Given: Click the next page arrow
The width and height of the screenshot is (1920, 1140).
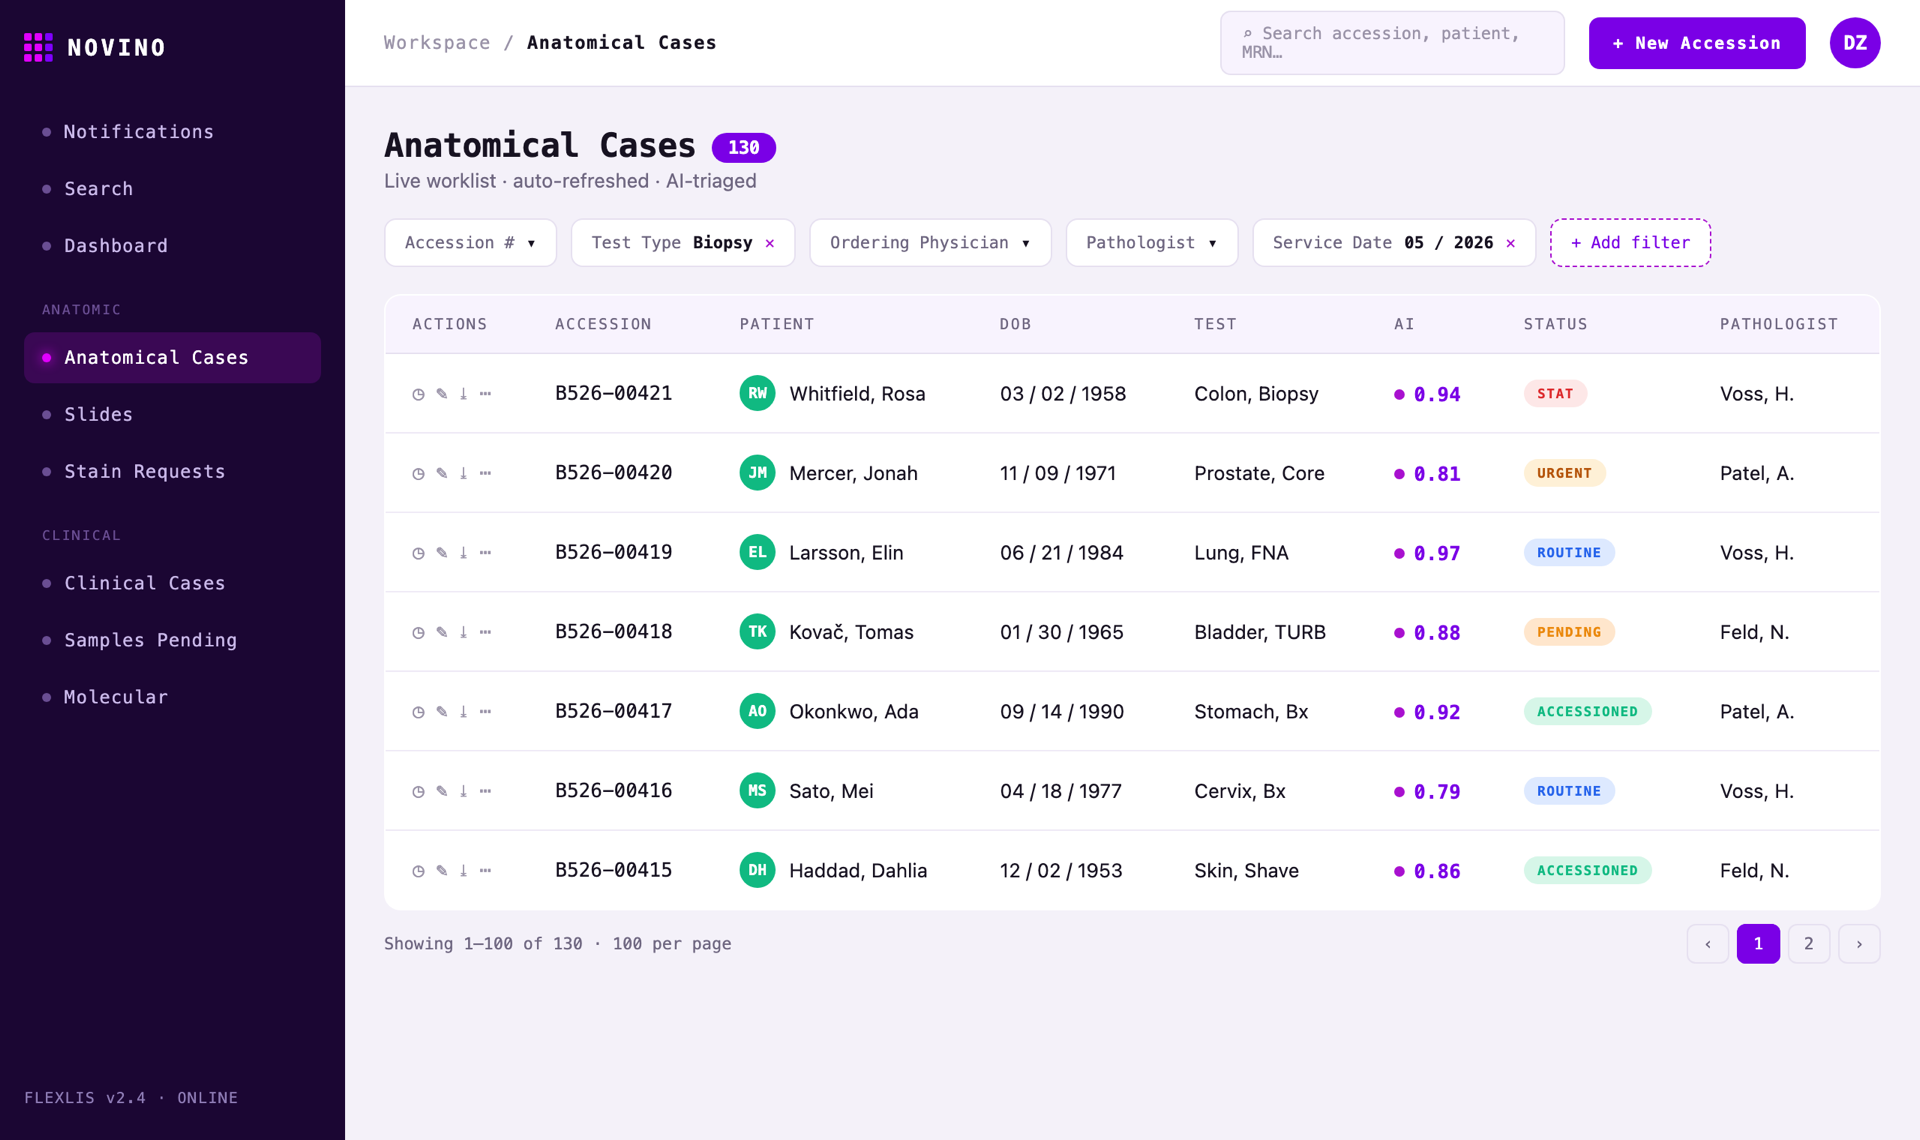Looking at the screenshot, I should pos(1859,944).
